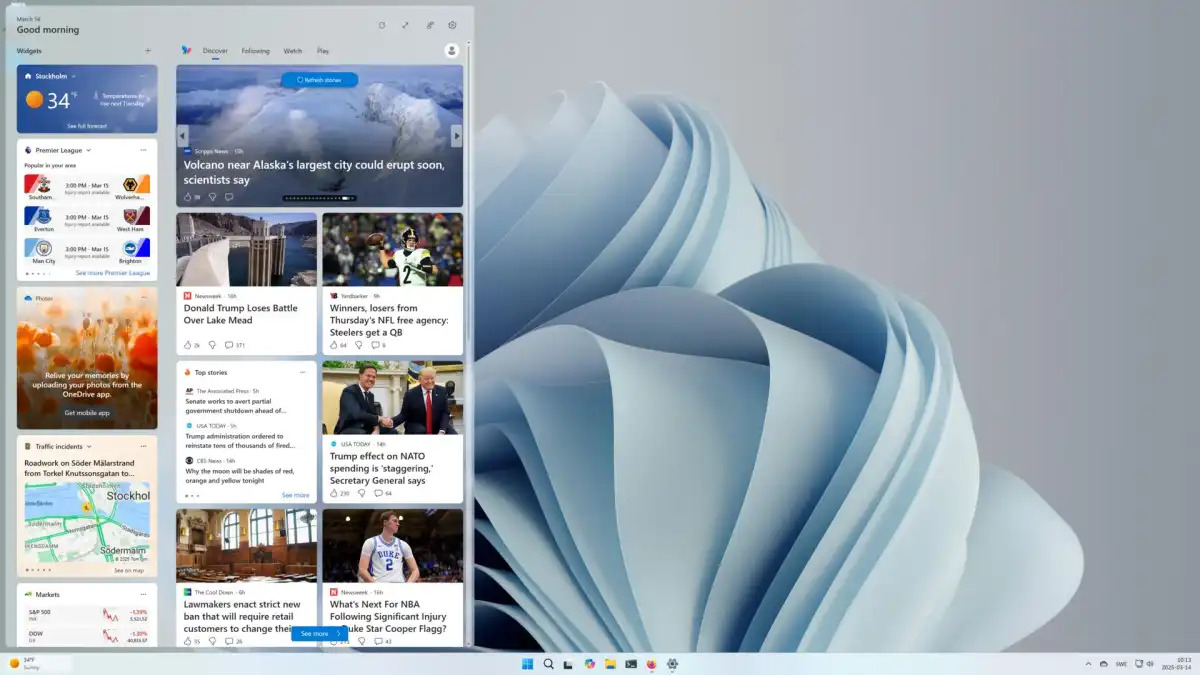Screen dimensions: 1200x675
Task: Open See full forecast in the weather widget
Action: pos(87,126)
